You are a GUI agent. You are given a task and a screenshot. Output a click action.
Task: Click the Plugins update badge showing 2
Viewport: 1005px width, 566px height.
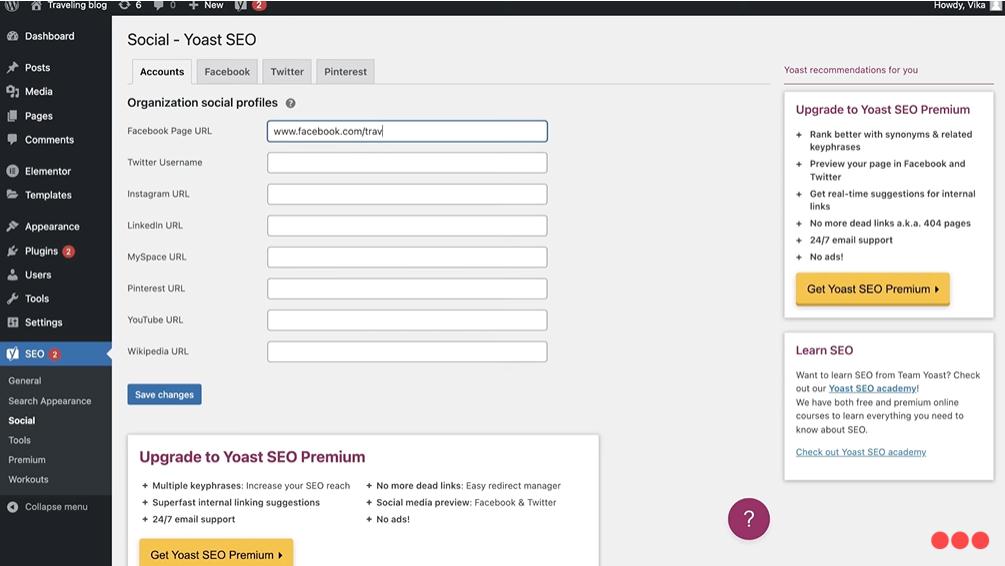pyautogui.click(x=69, y=251)
